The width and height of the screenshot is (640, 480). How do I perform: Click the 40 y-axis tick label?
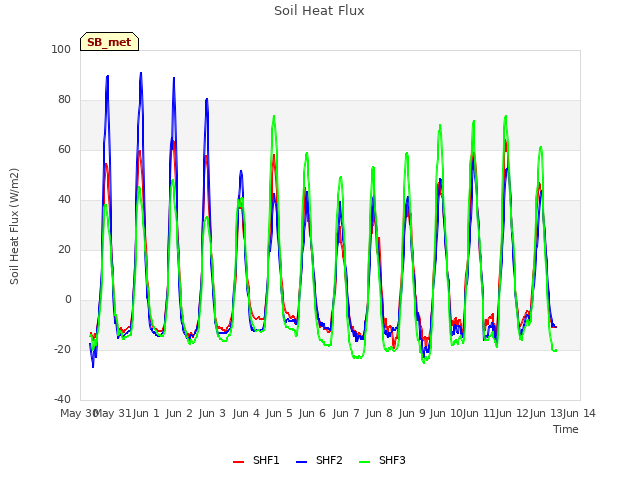point(64,200)
